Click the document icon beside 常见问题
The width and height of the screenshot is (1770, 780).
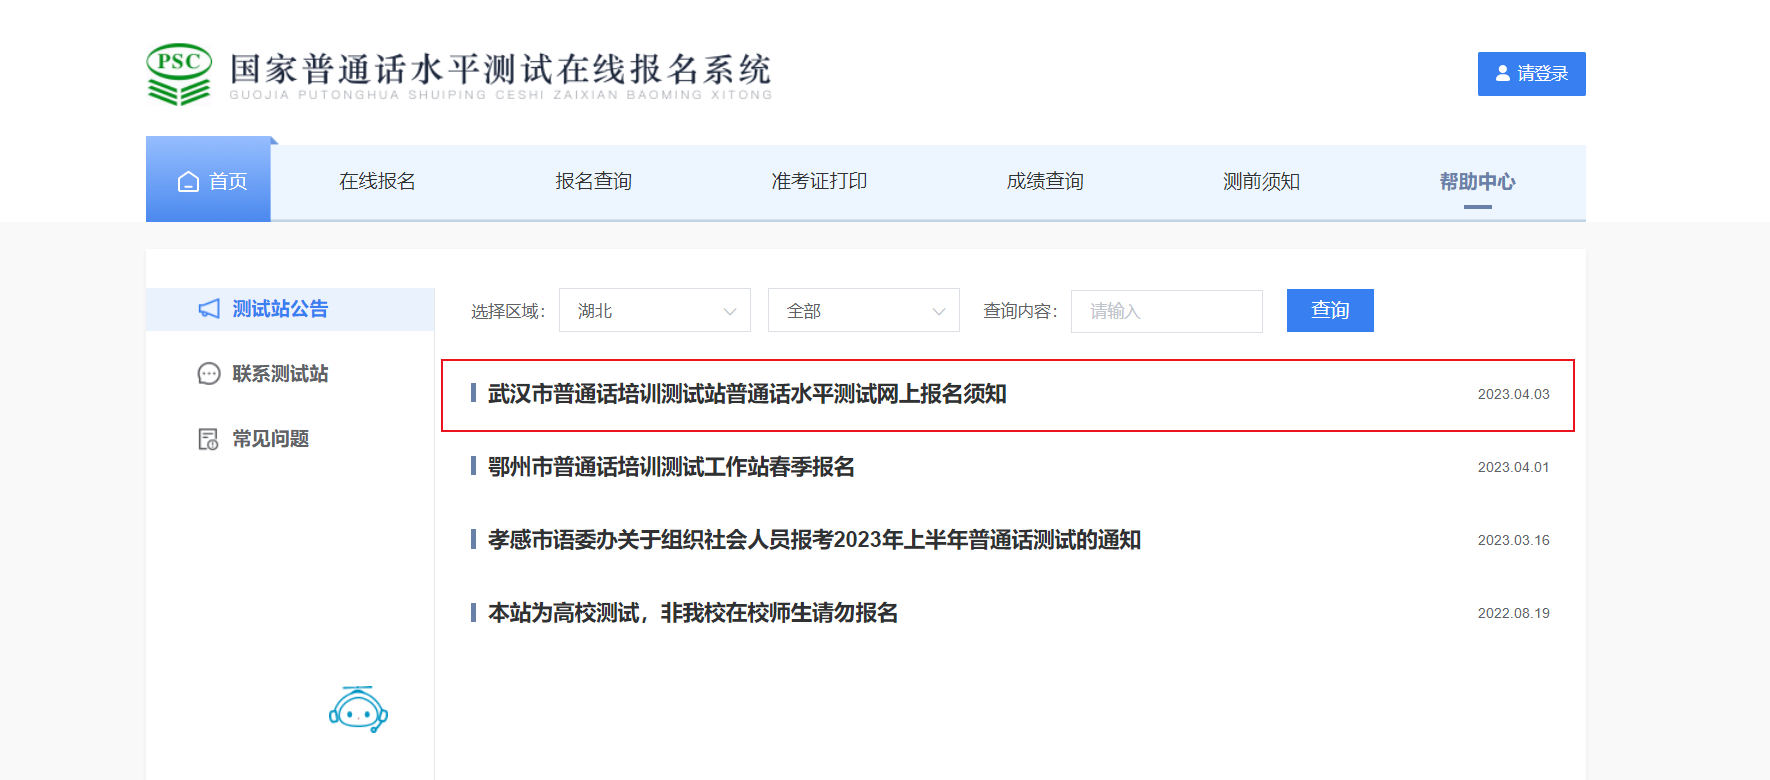click(208, 439)
